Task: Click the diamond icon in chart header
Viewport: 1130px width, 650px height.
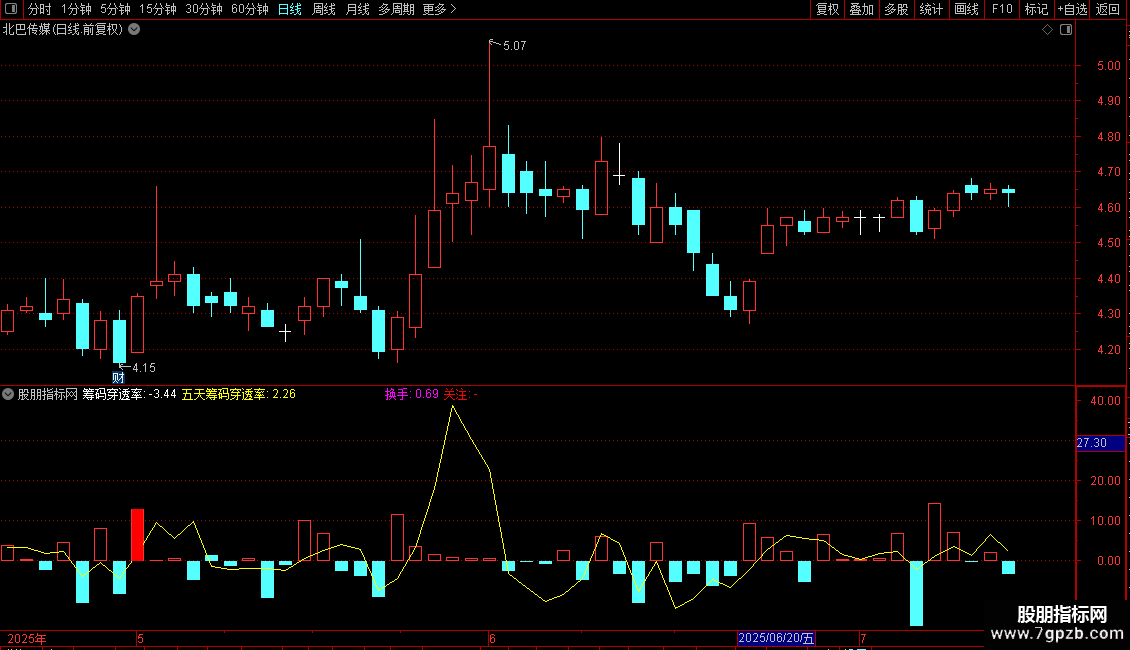Action: [1047, 30]
